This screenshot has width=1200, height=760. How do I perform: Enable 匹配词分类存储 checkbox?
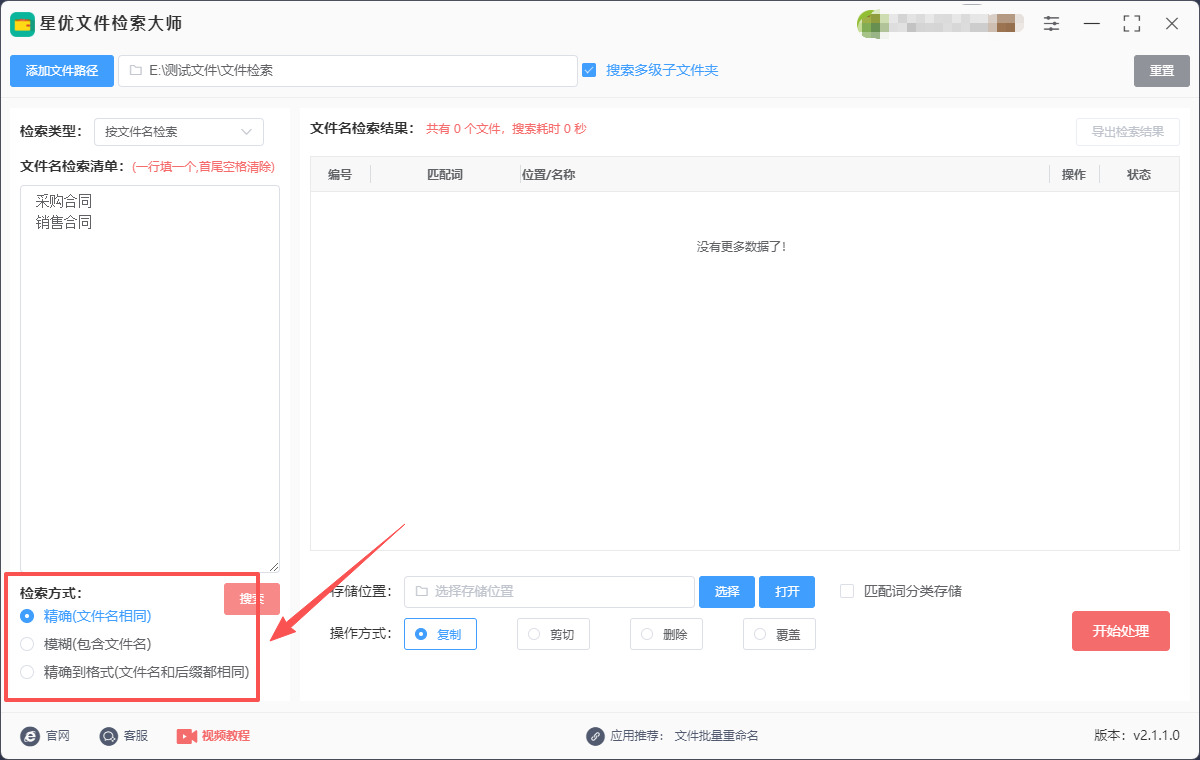coord(847,591)
